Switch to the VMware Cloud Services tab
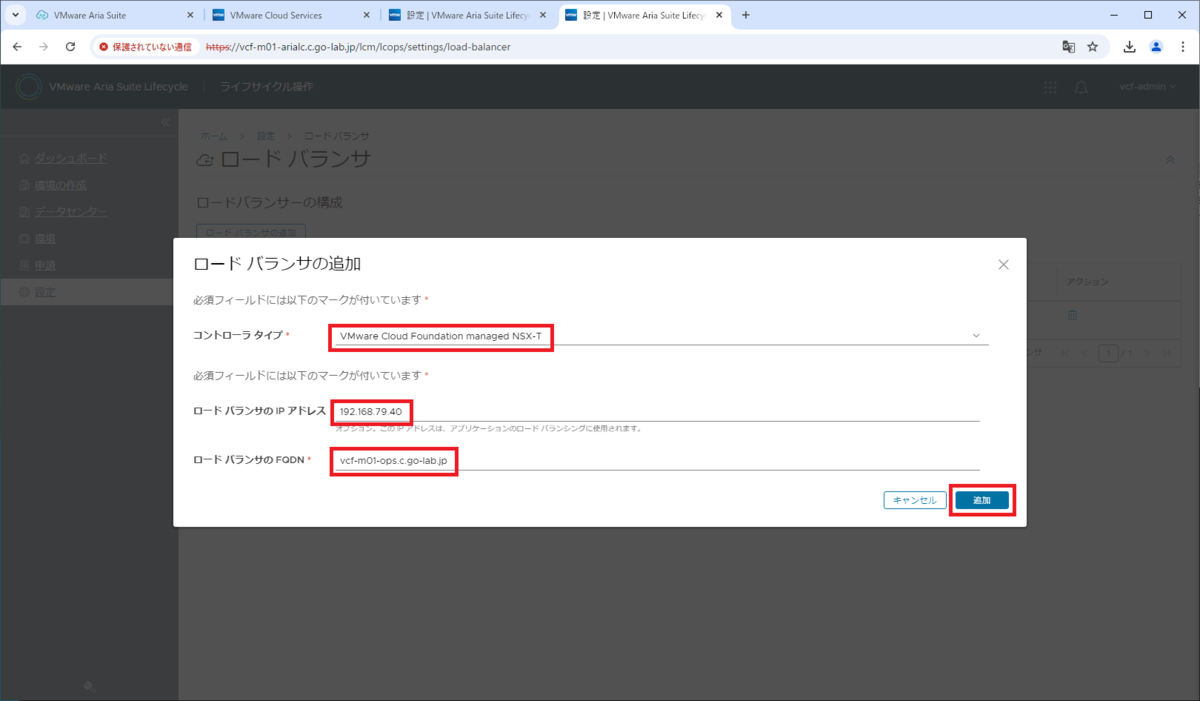The height and width of the screenshot is (701, 1200). (292, 15)
